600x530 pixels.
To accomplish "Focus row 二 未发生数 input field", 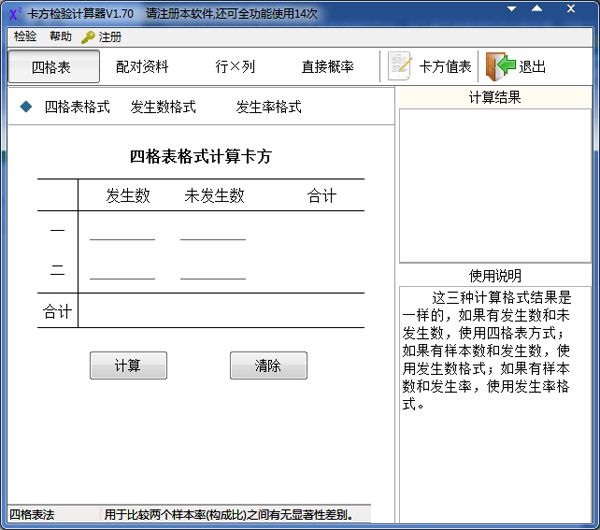I will click(x=213, y=269).
